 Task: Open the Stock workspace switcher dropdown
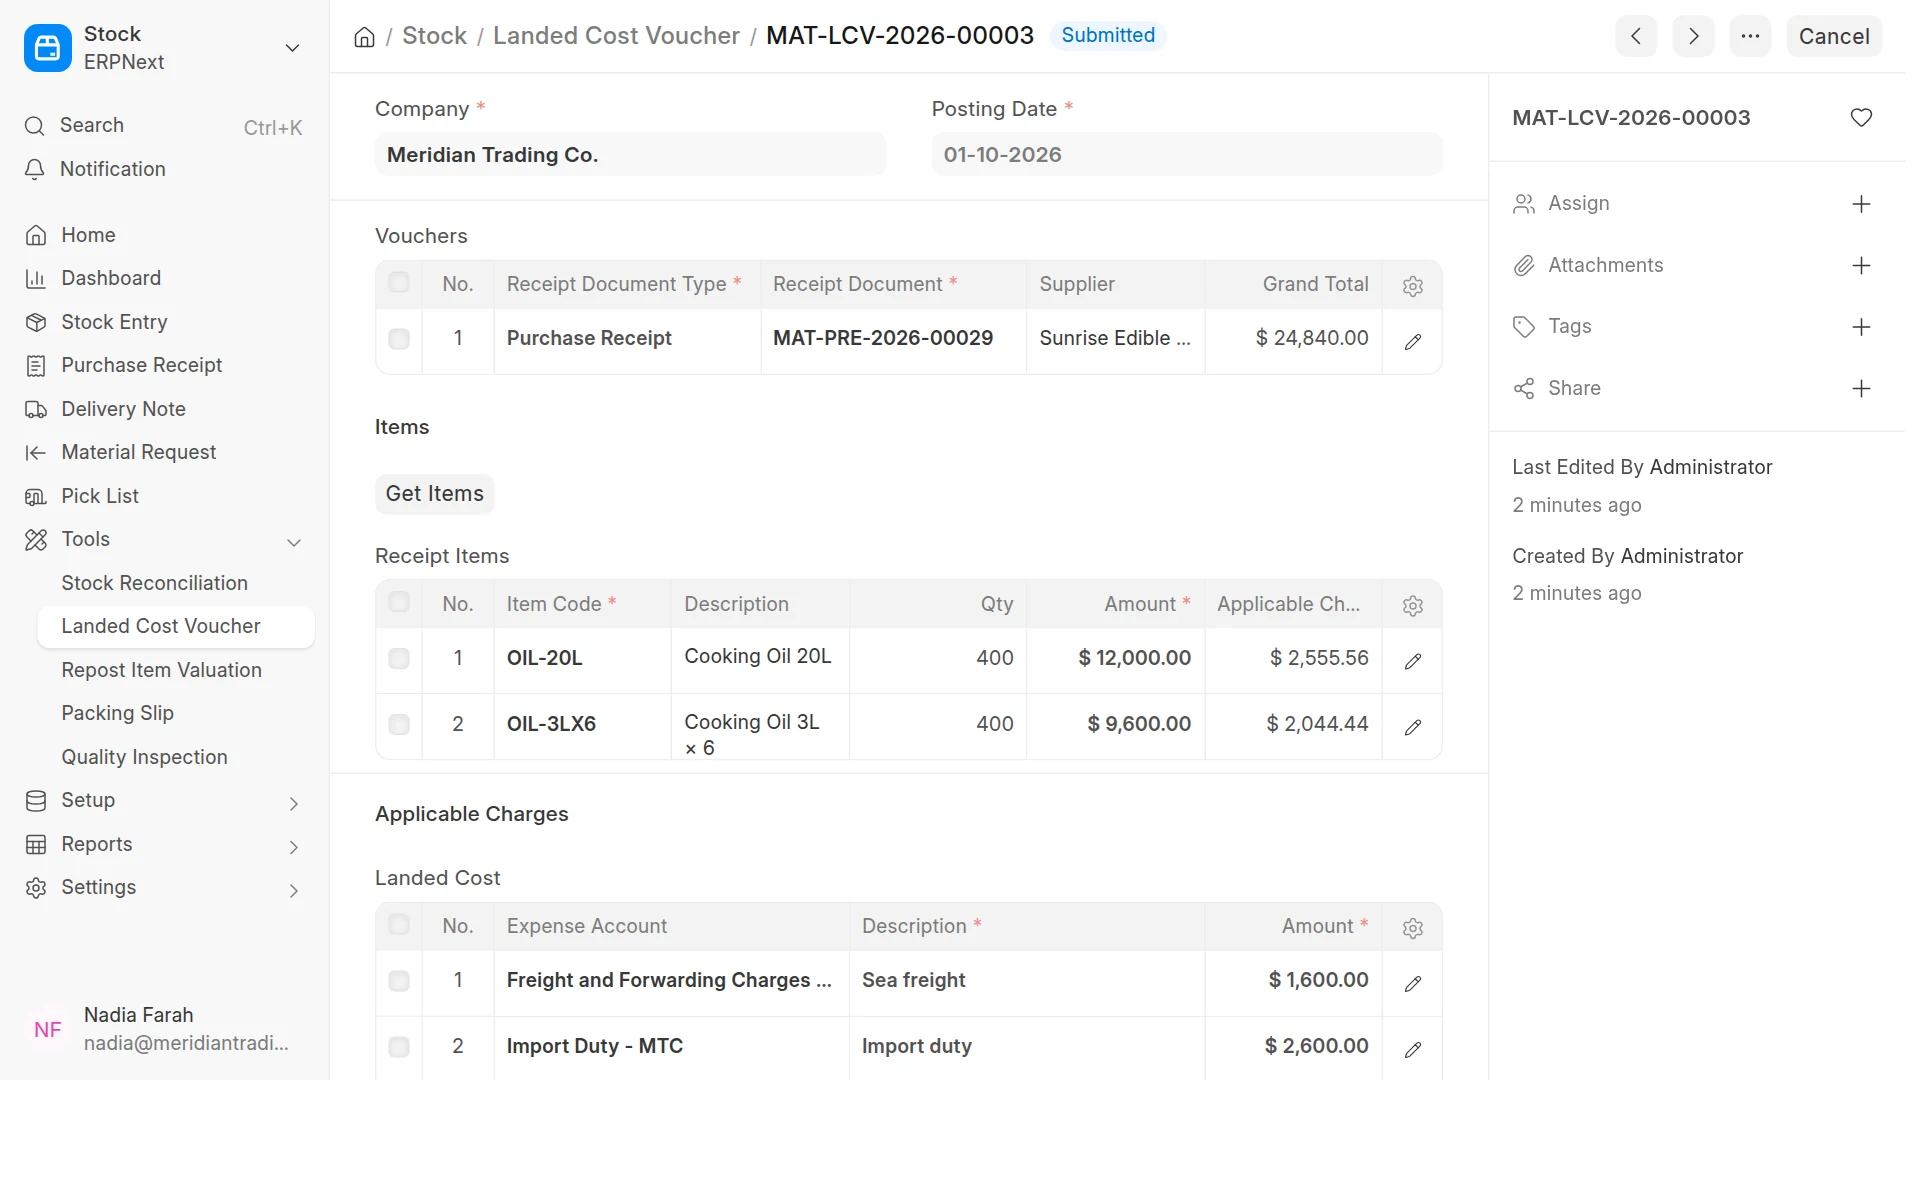[292, 48]
